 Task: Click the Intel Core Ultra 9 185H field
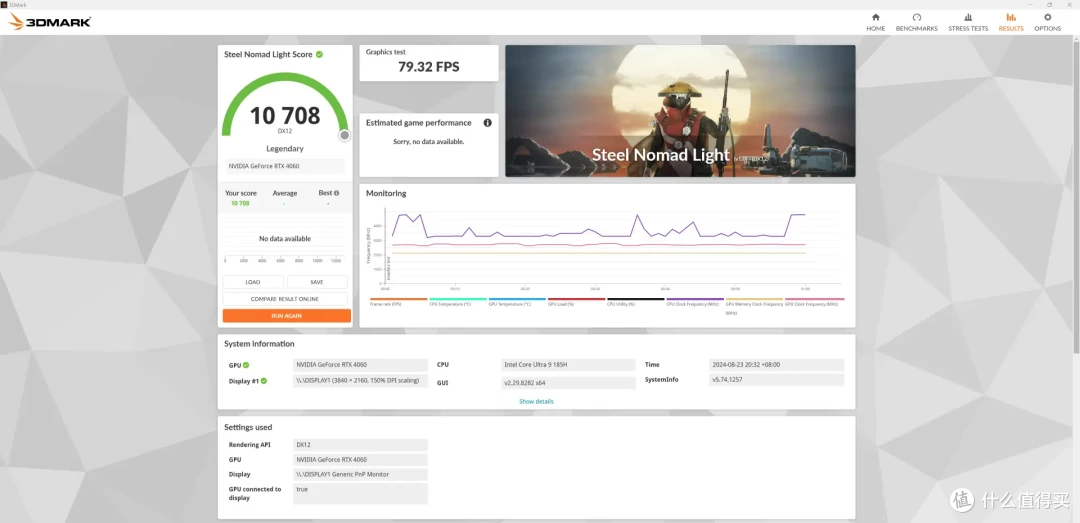(568, 365)
